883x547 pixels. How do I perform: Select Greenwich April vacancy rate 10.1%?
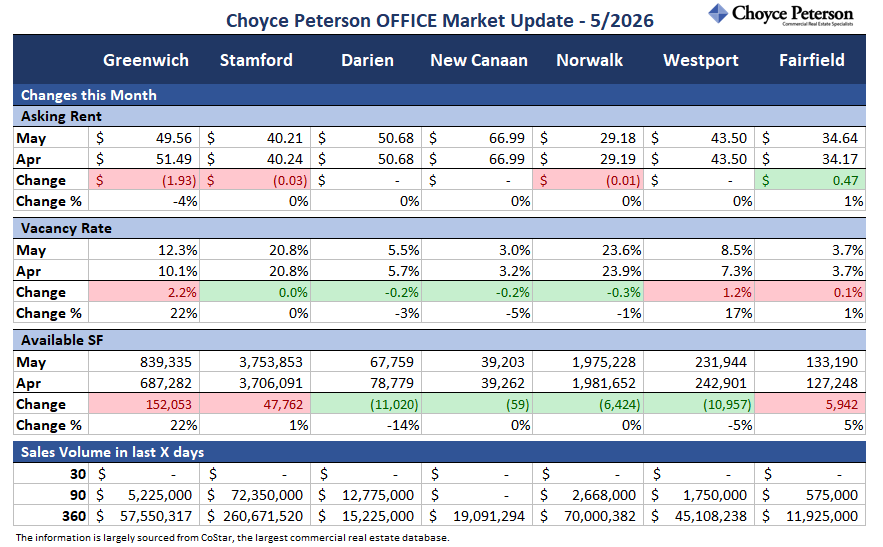177,272
